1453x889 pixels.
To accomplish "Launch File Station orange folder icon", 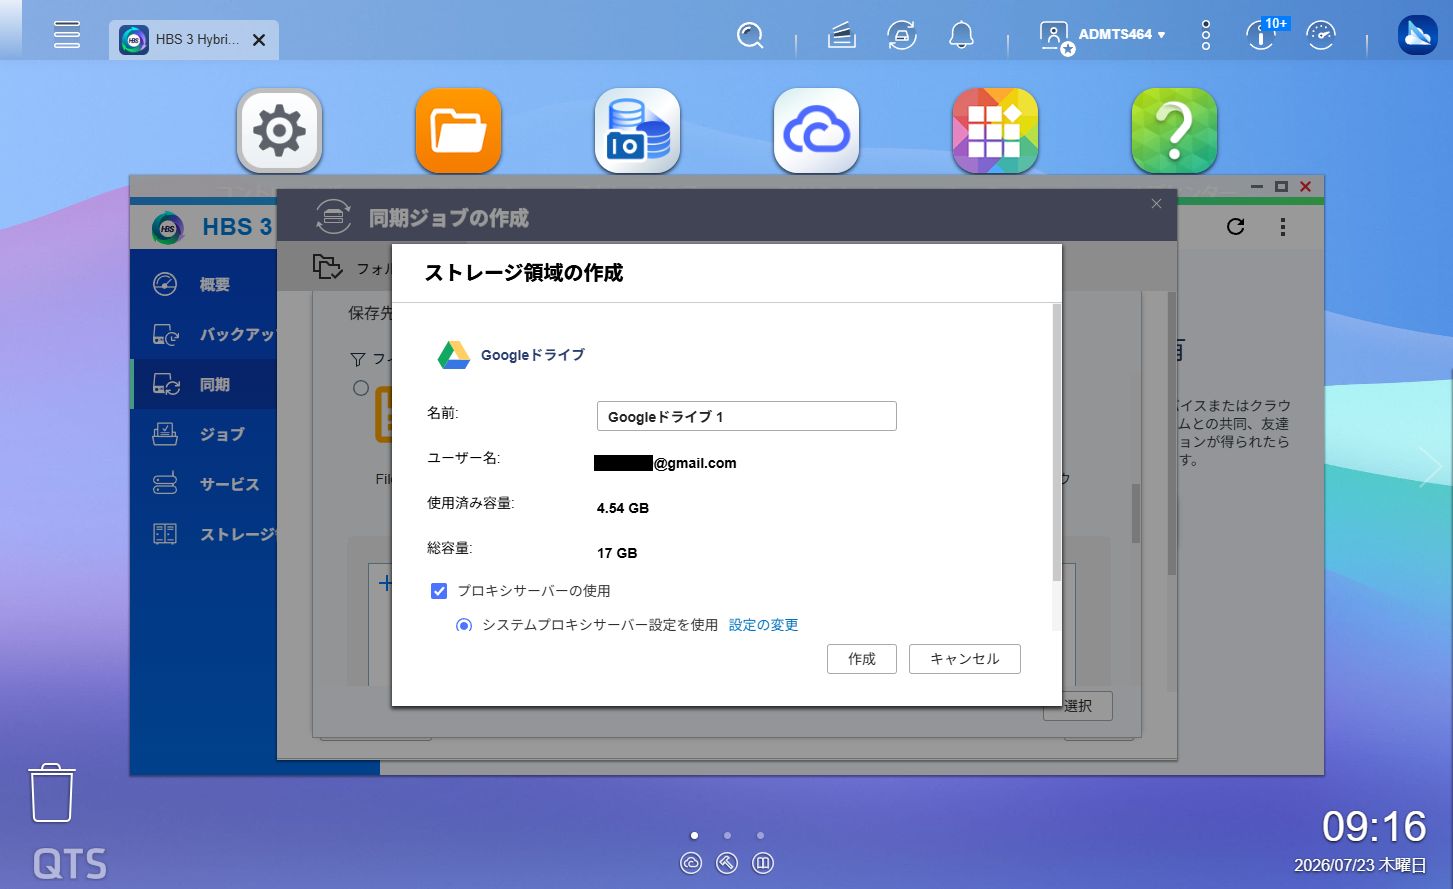I will tap(458, 131).
